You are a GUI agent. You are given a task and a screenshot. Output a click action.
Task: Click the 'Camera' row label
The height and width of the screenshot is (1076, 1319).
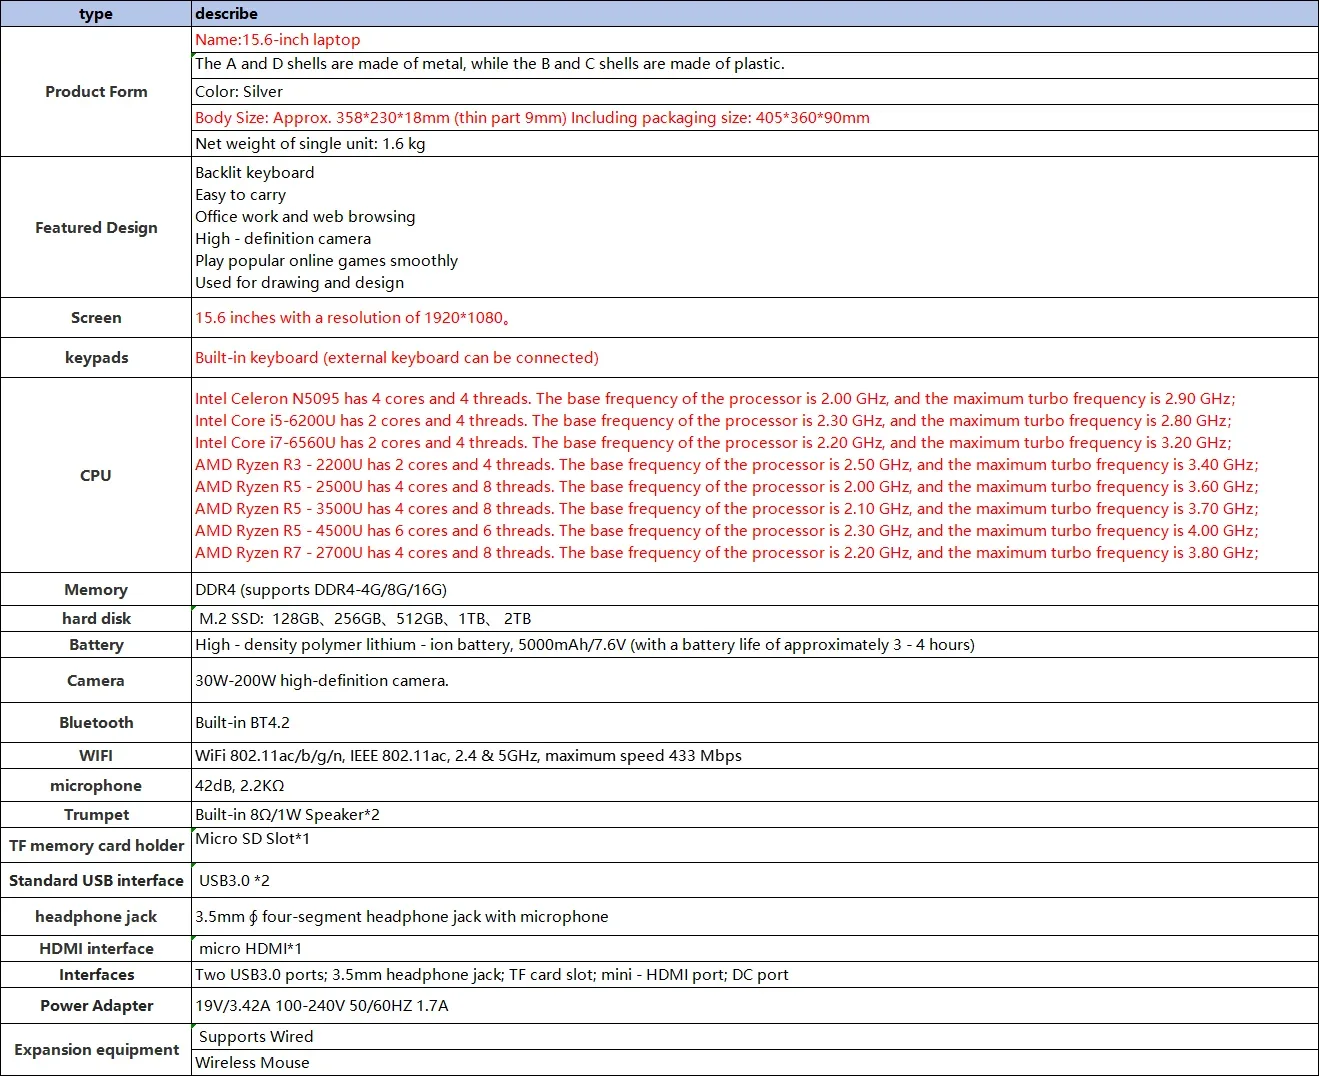[x=96, y=680]
